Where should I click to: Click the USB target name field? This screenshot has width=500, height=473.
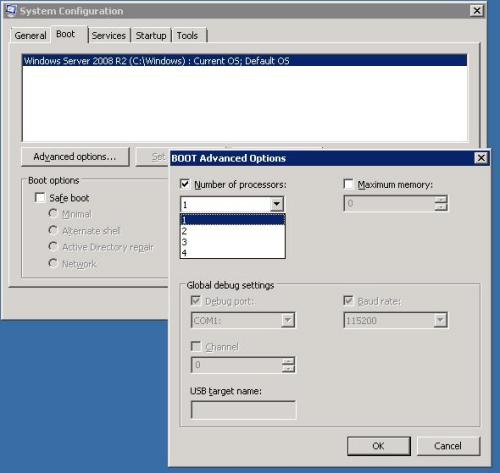tap(243, 410)
